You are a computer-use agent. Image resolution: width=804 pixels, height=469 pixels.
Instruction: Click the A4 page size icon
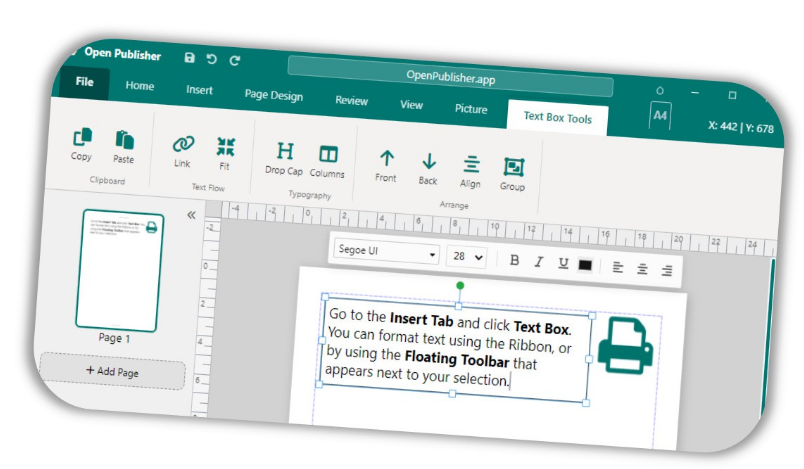pyautogui.click(x=660, y=115)
